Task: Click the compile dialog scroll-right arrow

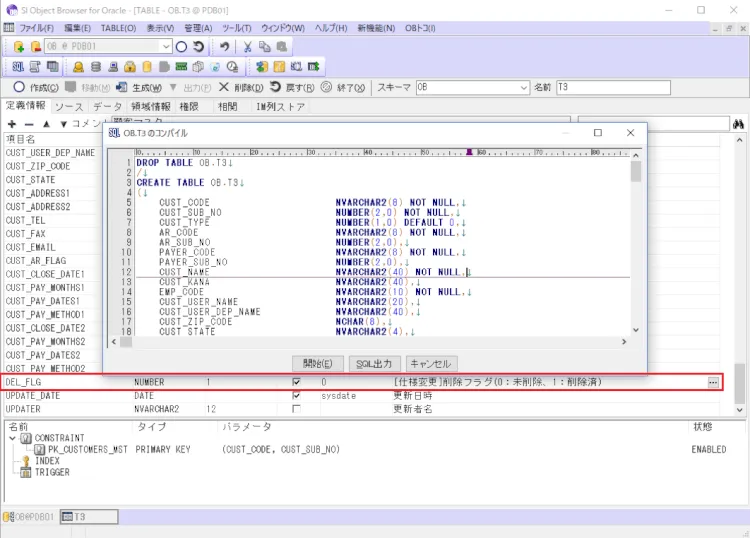Action: click(624, 341)
